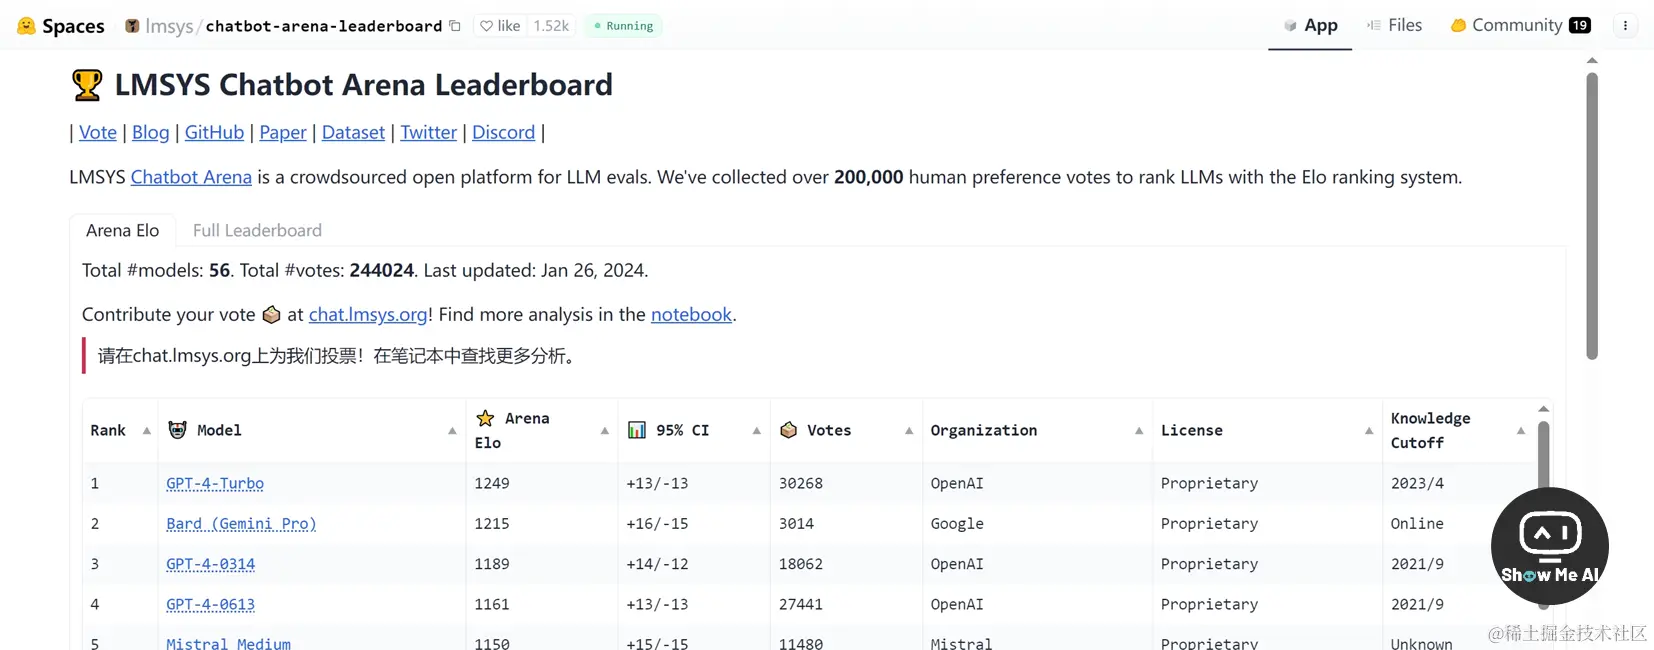Viewport: 1654px width, 650px height.
Task: Sort table by 95% CI arrow
Action: pyautogui.click(x=756, y=431)
